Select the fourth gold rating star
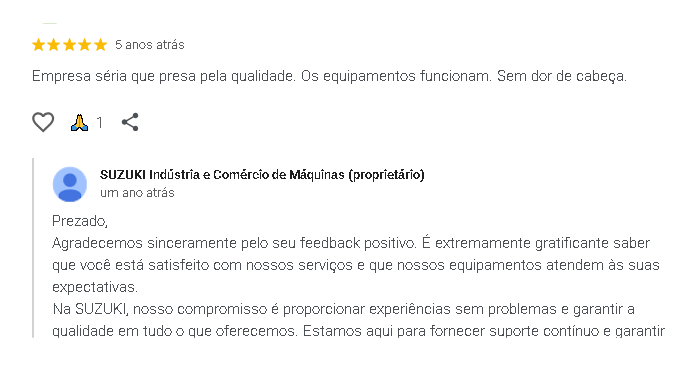 pos(85,45)
